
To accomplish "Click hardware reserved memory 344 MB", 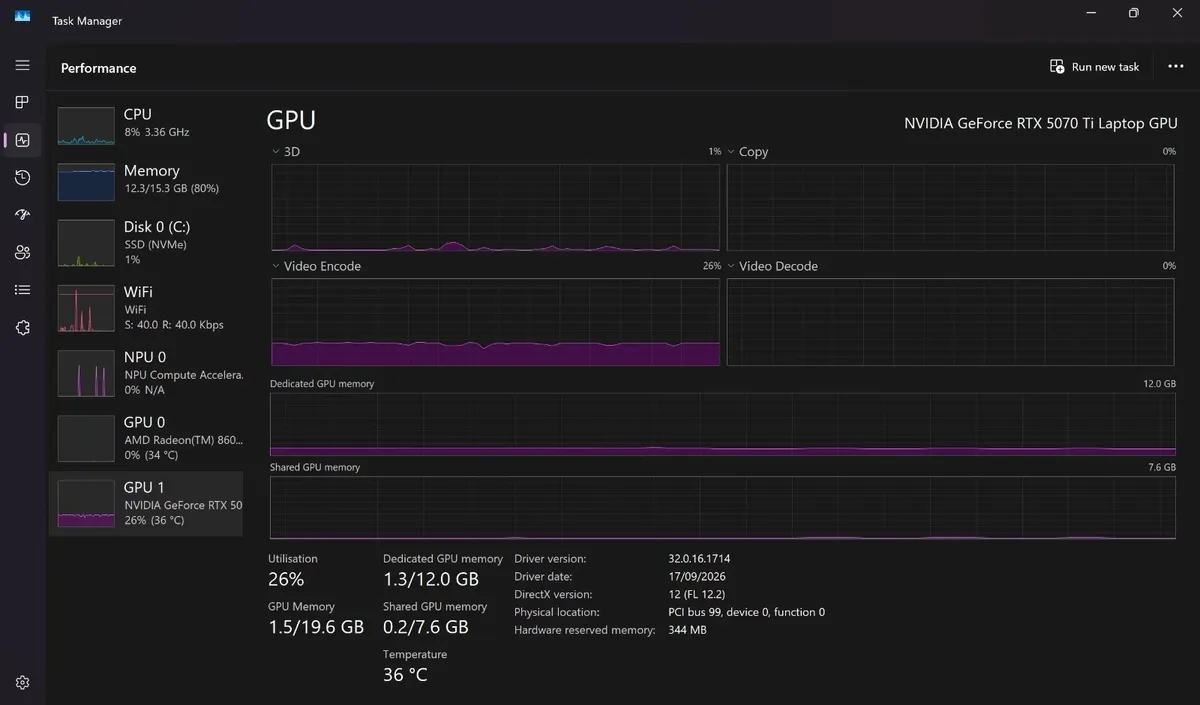I will [687, 630].
